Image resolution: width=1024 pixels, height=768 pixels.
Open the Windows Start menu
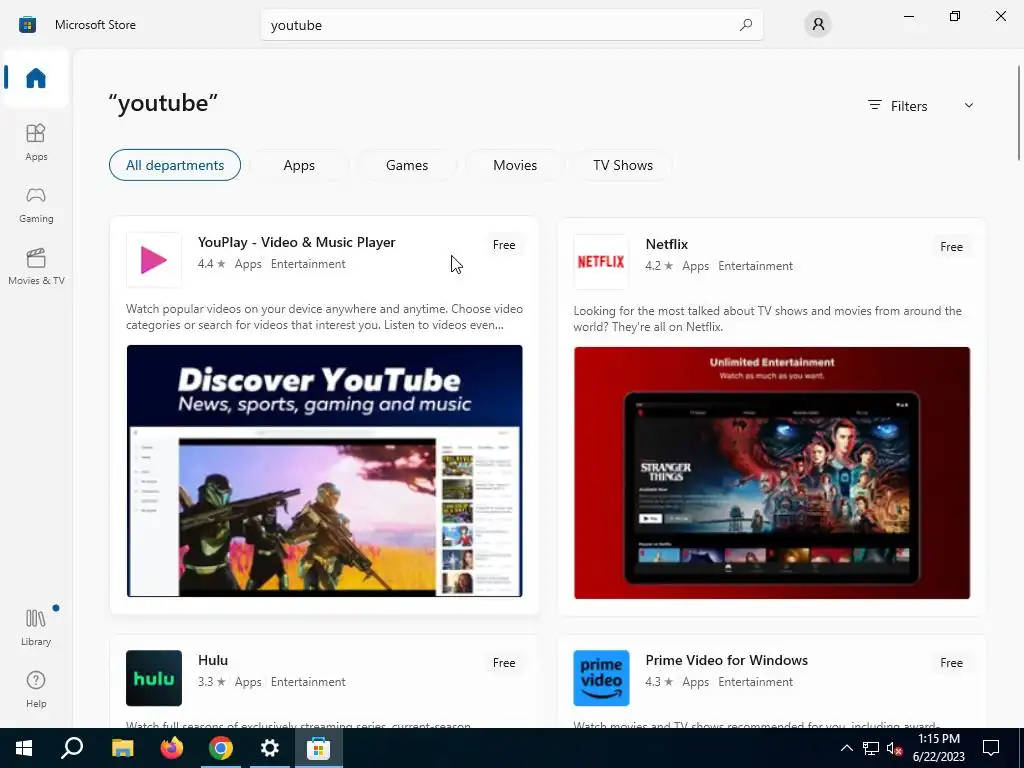click(x=24, y=748)
